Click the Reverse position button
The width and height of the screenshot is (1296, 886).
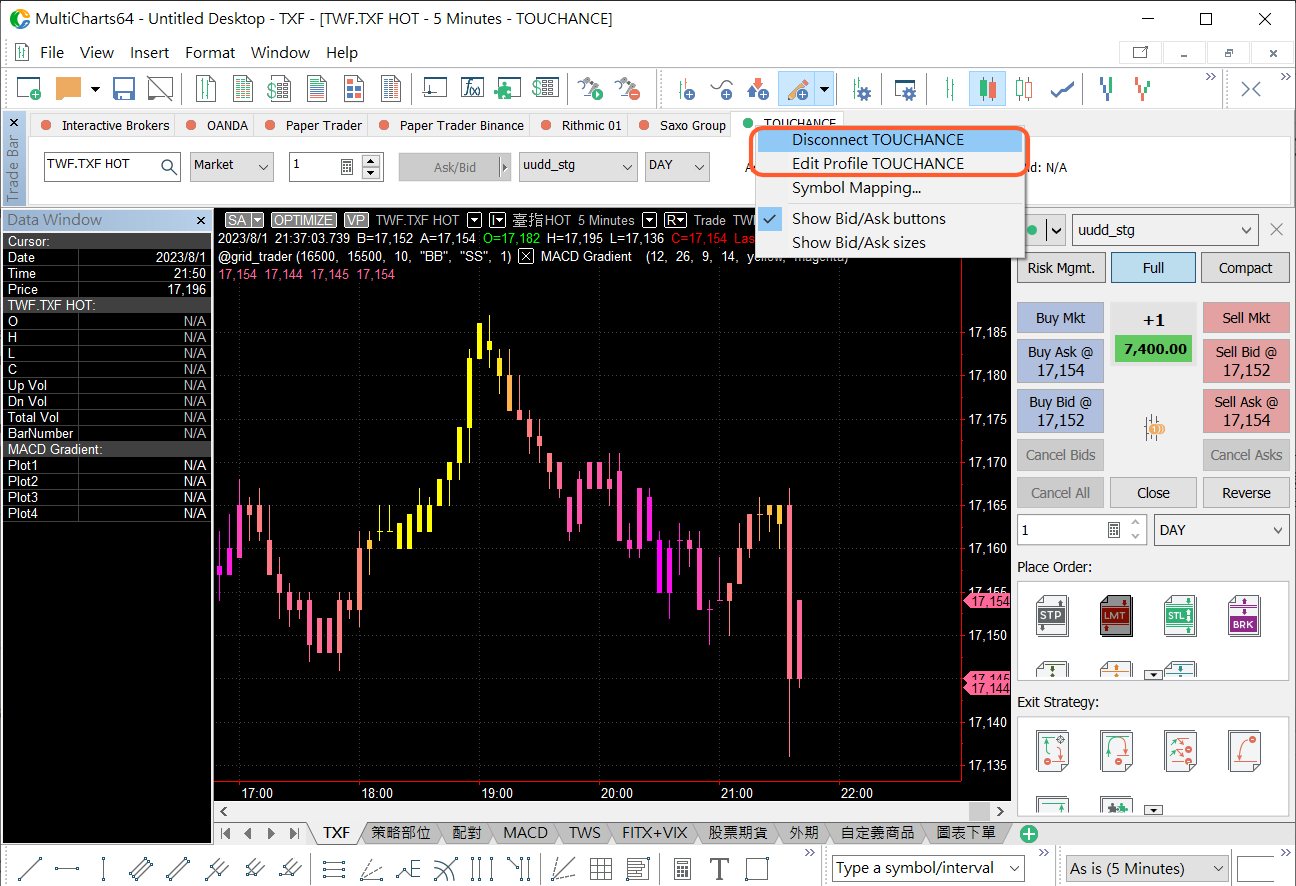point(1245,492)
